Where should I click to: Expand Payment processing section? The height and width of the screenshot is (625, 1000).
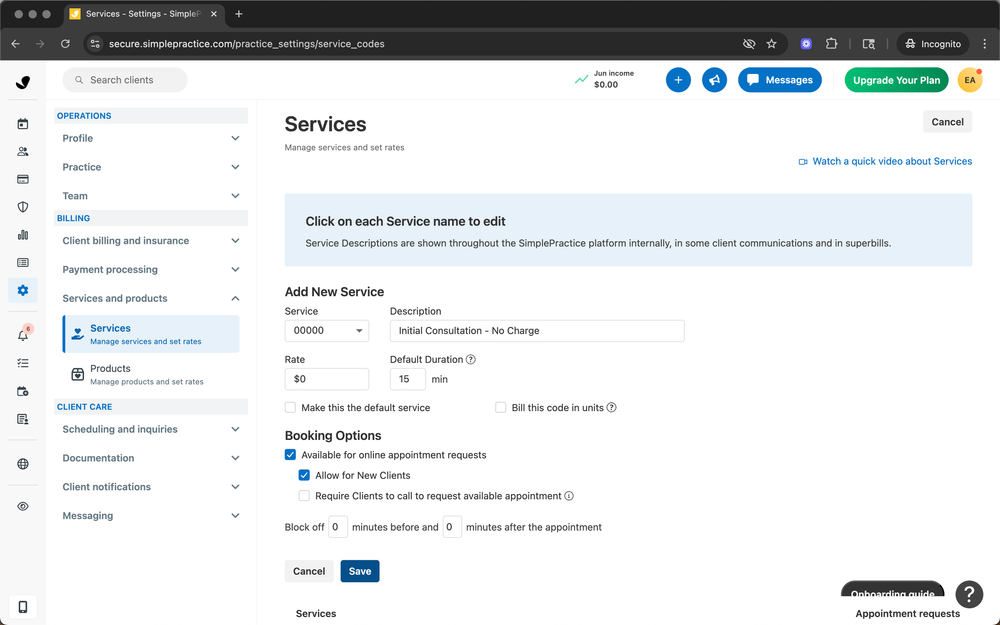[x=151, y=269]
